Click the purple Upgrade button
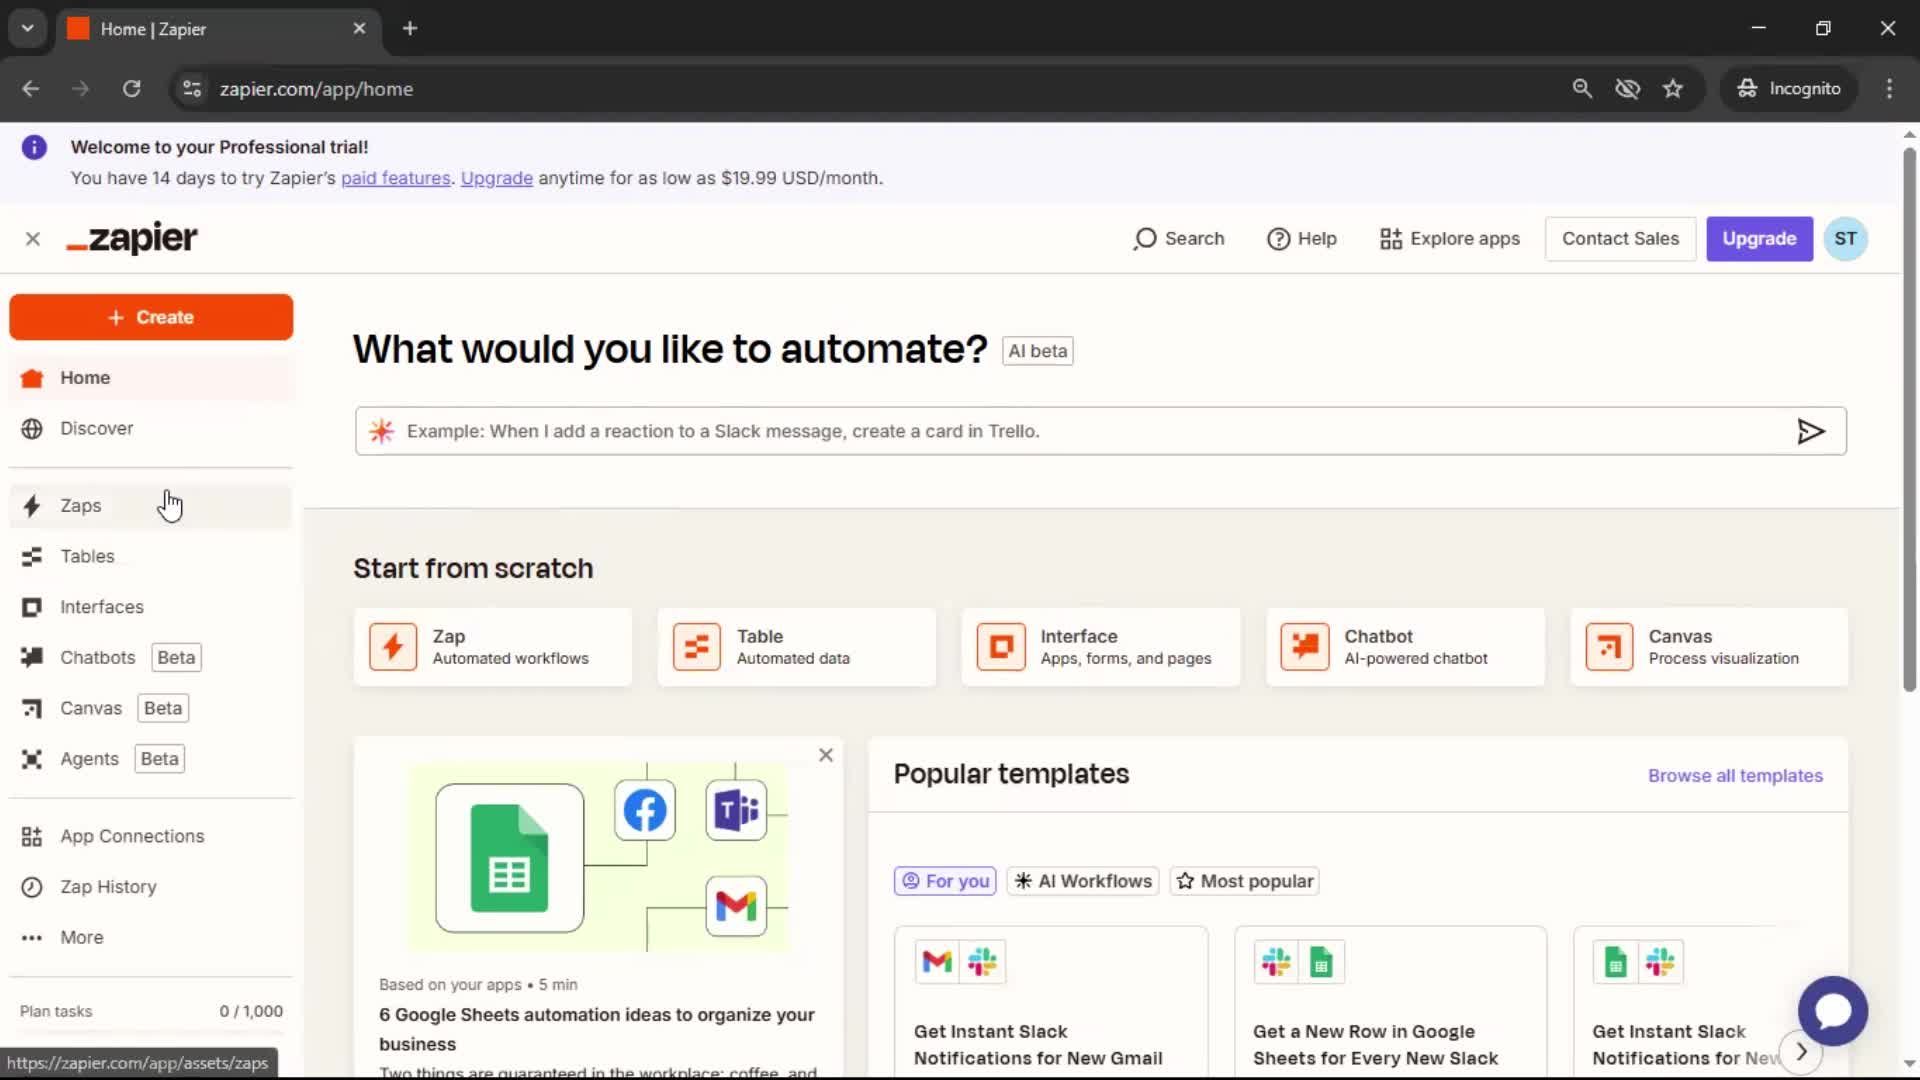Viewport: 1920px width, 1080px height. pyautogui.click(x=1759, y=239)
